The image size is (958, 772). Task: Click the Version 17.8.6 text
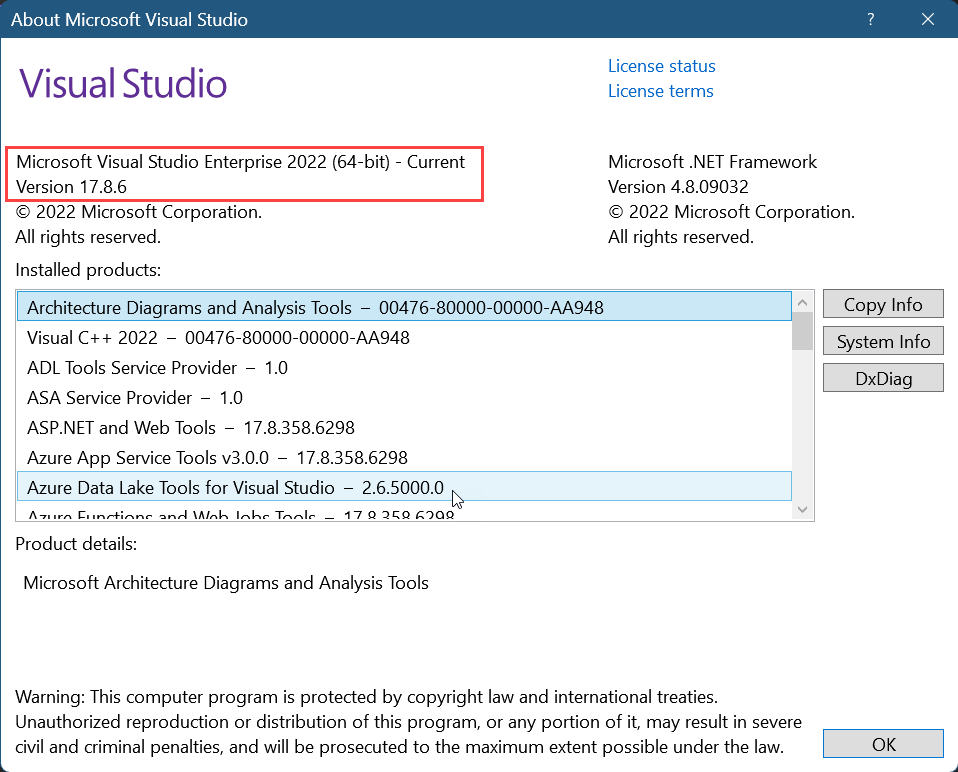click(71, 187)
